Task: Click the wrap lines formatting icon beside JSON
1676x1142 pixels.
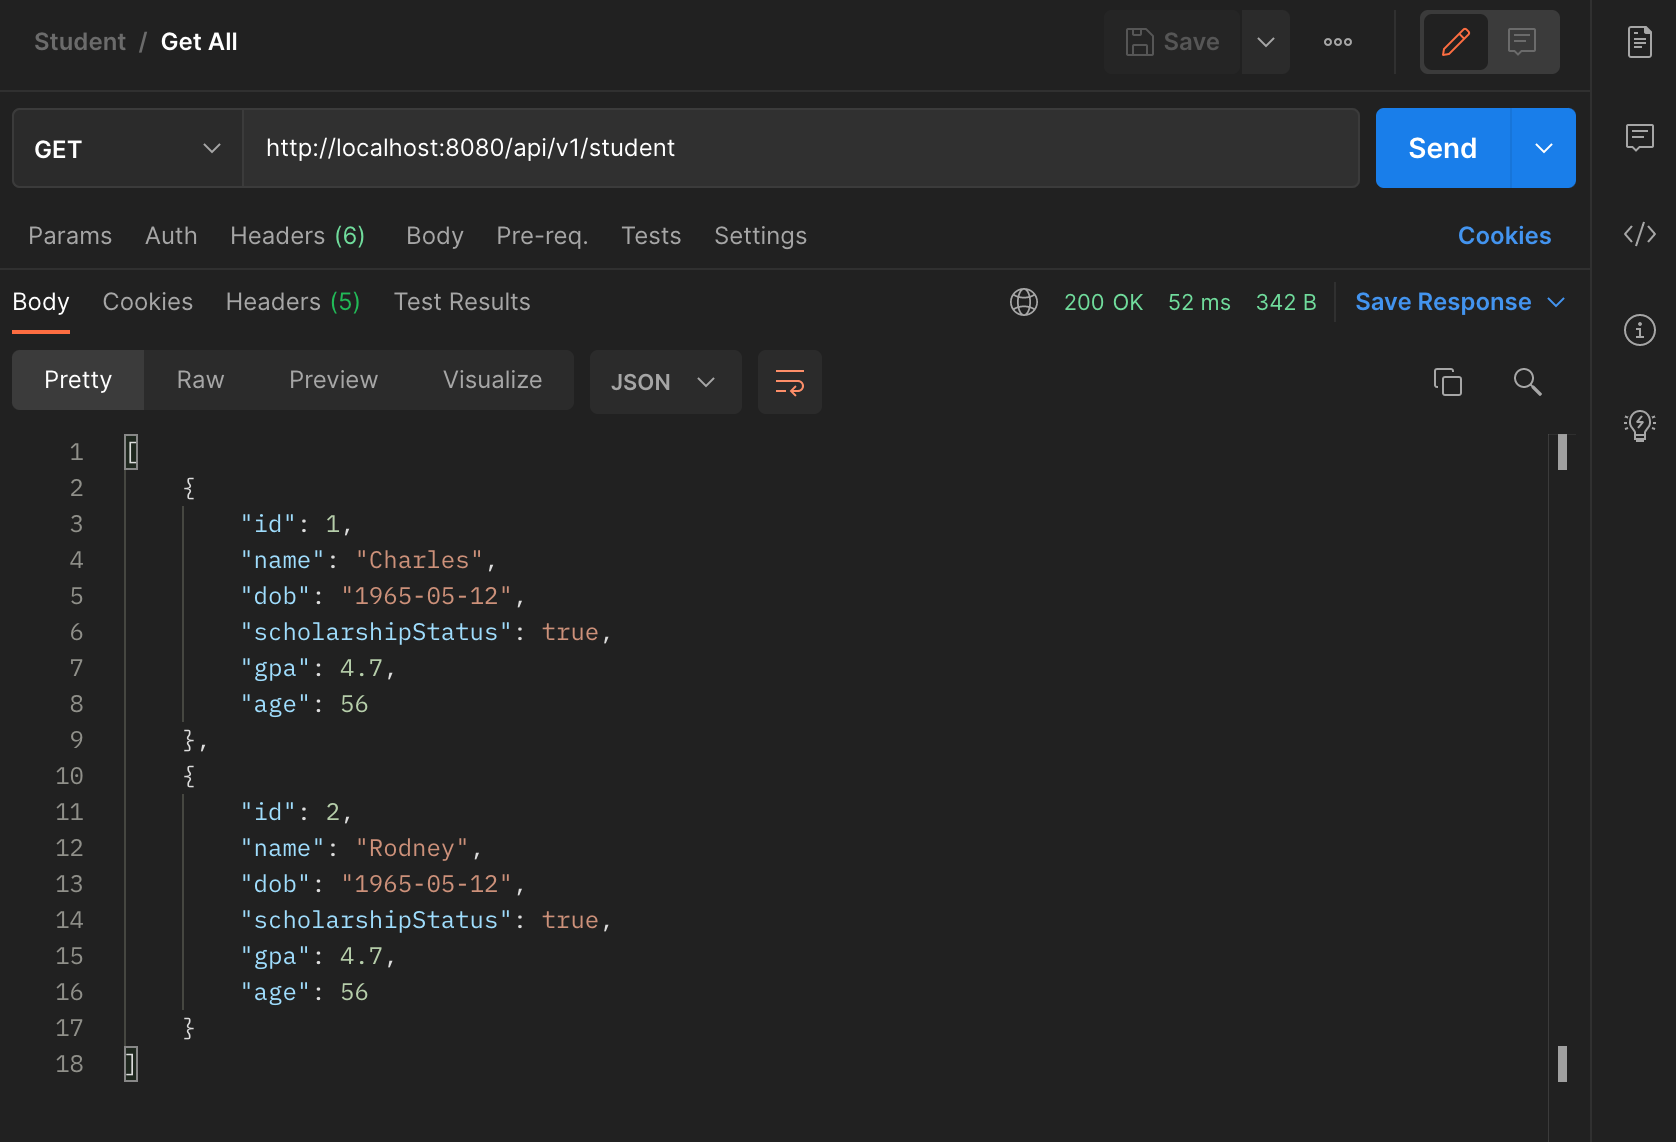Action: point(789,382)
